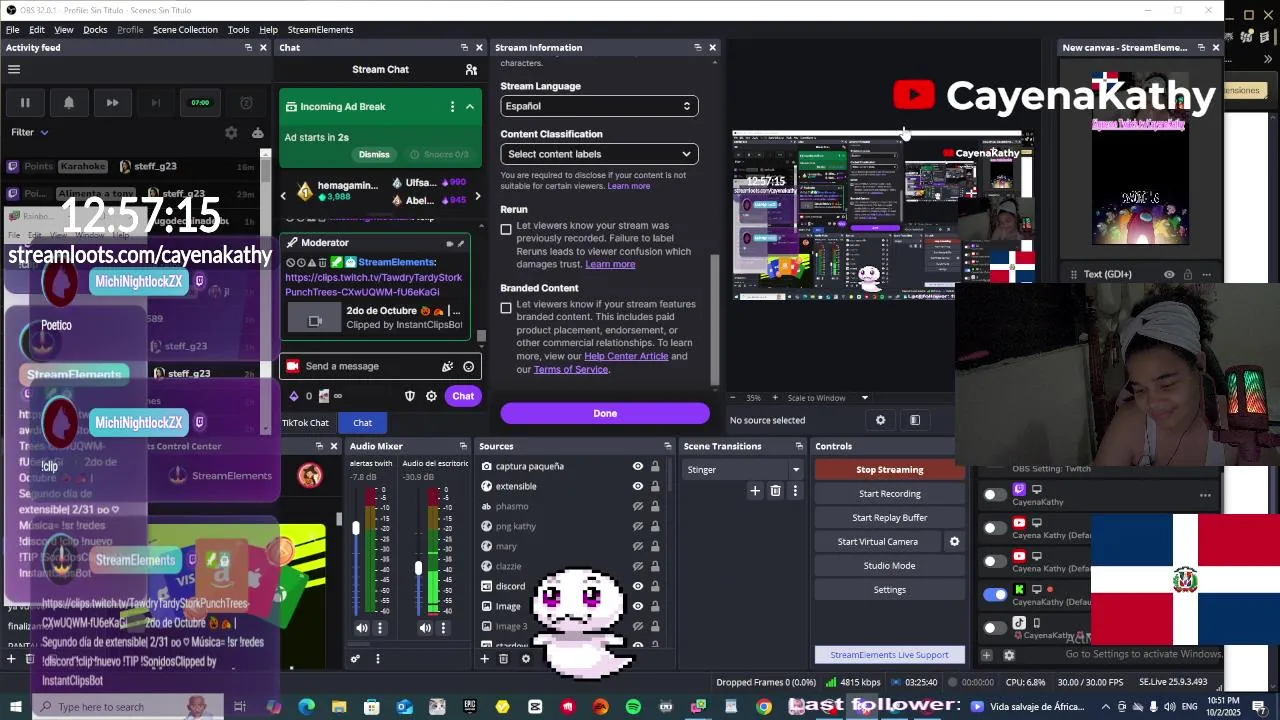Open the Docks menu
This screenshot has width=1280, height=720.
pos(95,30)
